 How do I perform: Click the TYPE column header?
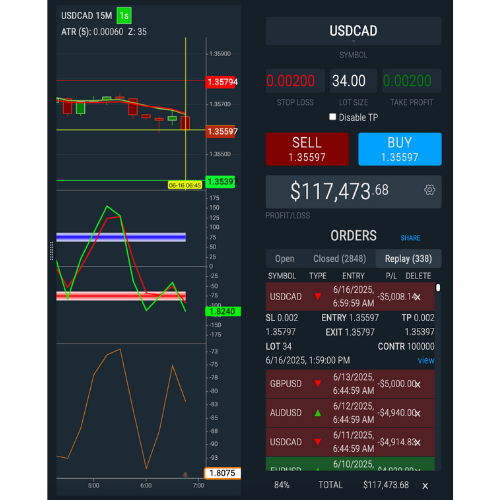coord(318,276)
